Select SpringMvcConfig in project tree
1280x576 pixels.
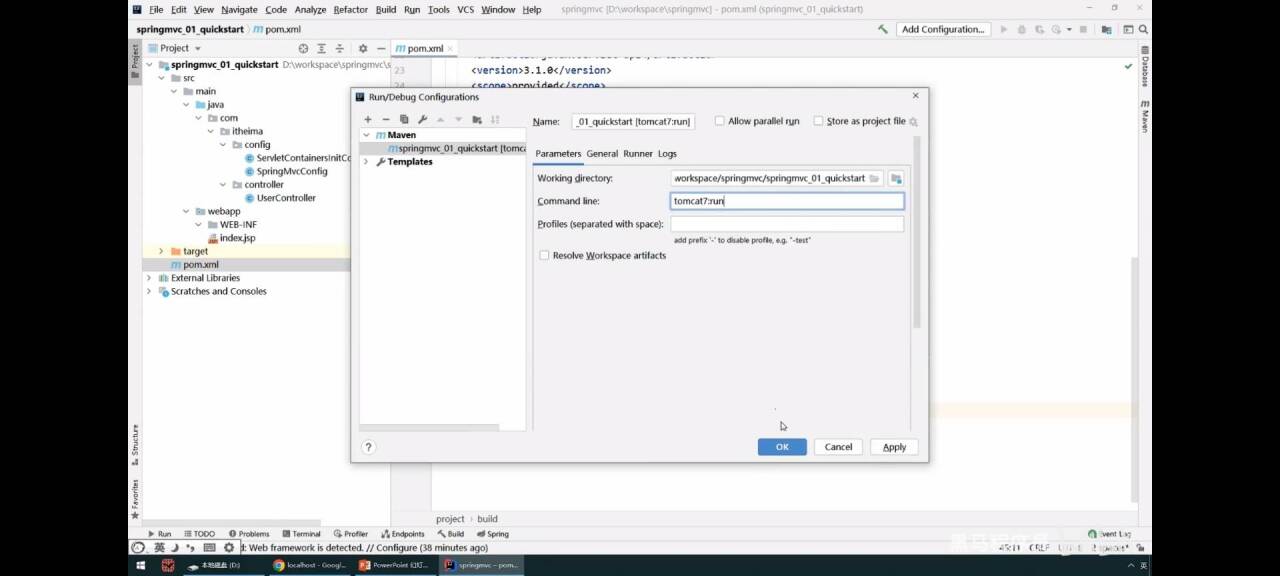tap(285, 171)
